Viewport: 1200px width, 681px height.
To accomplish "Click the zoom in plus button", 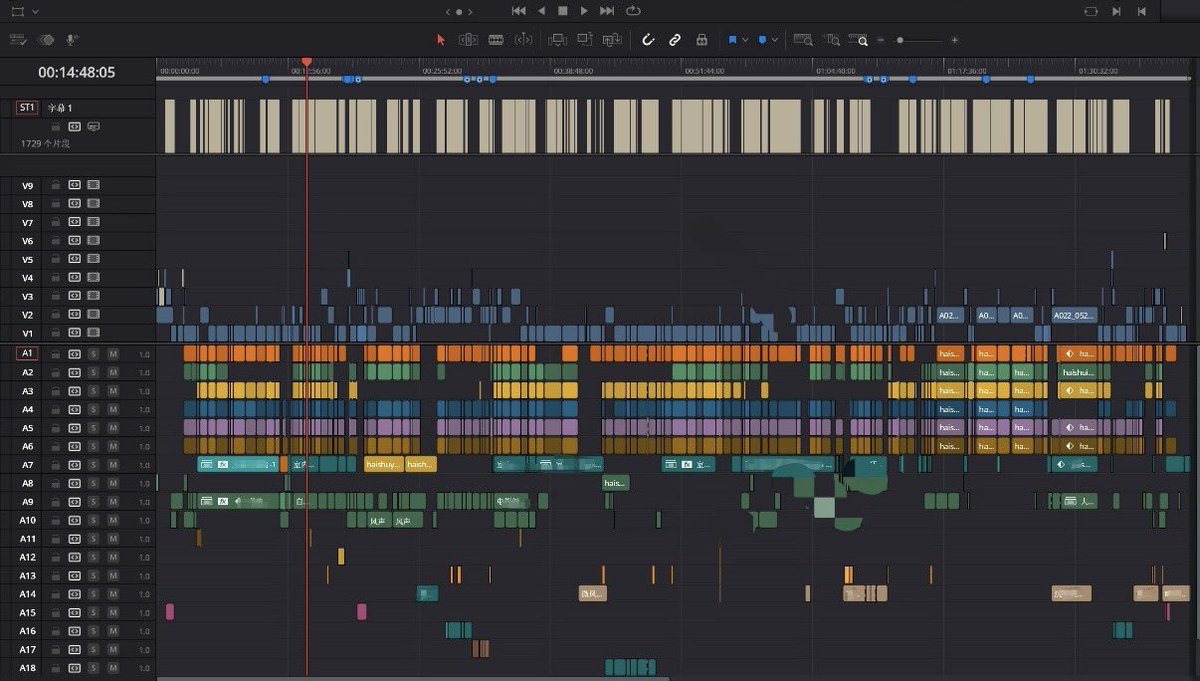I will (955, 40).
